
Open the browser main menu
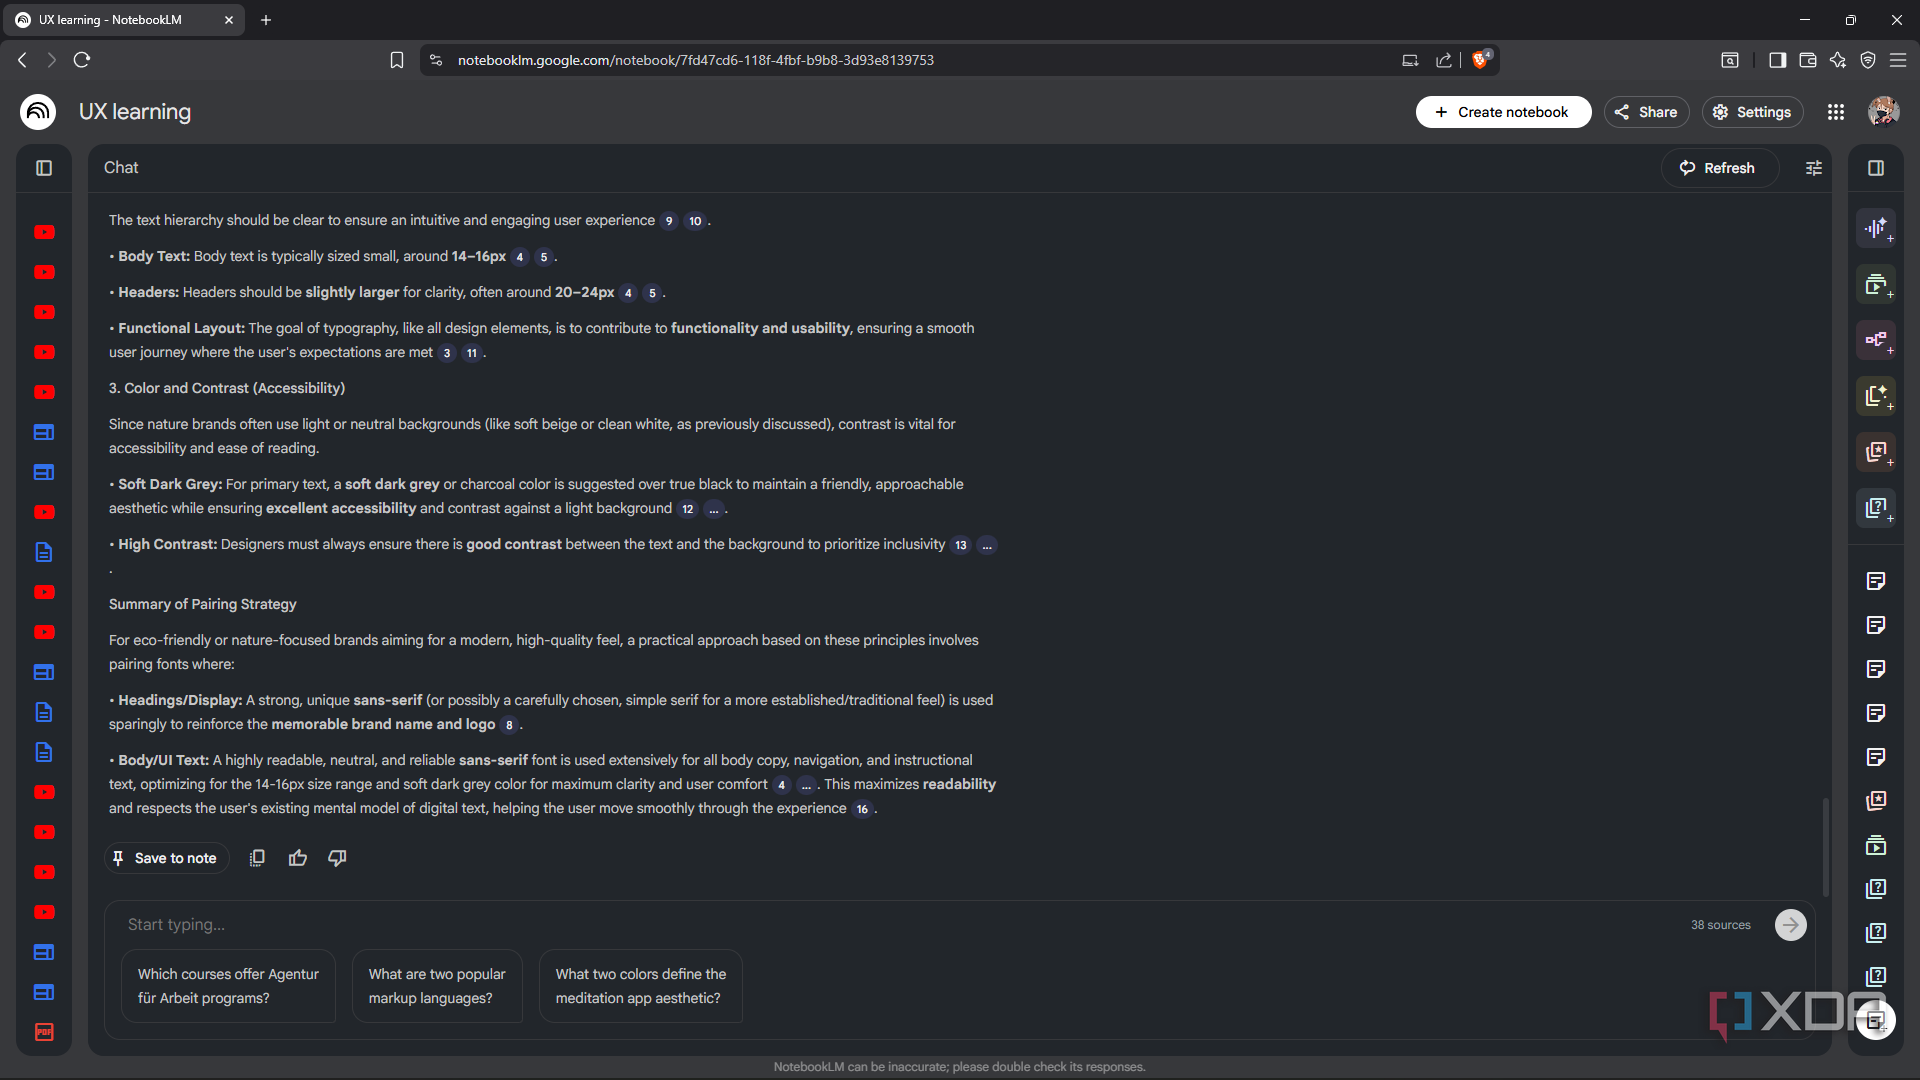click(x=1898, y=60)
